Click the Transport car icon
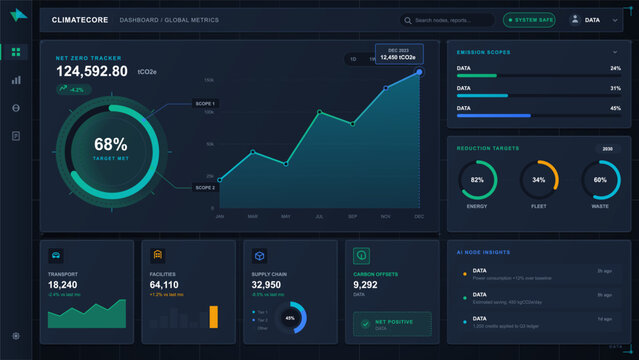 [56, 256]
